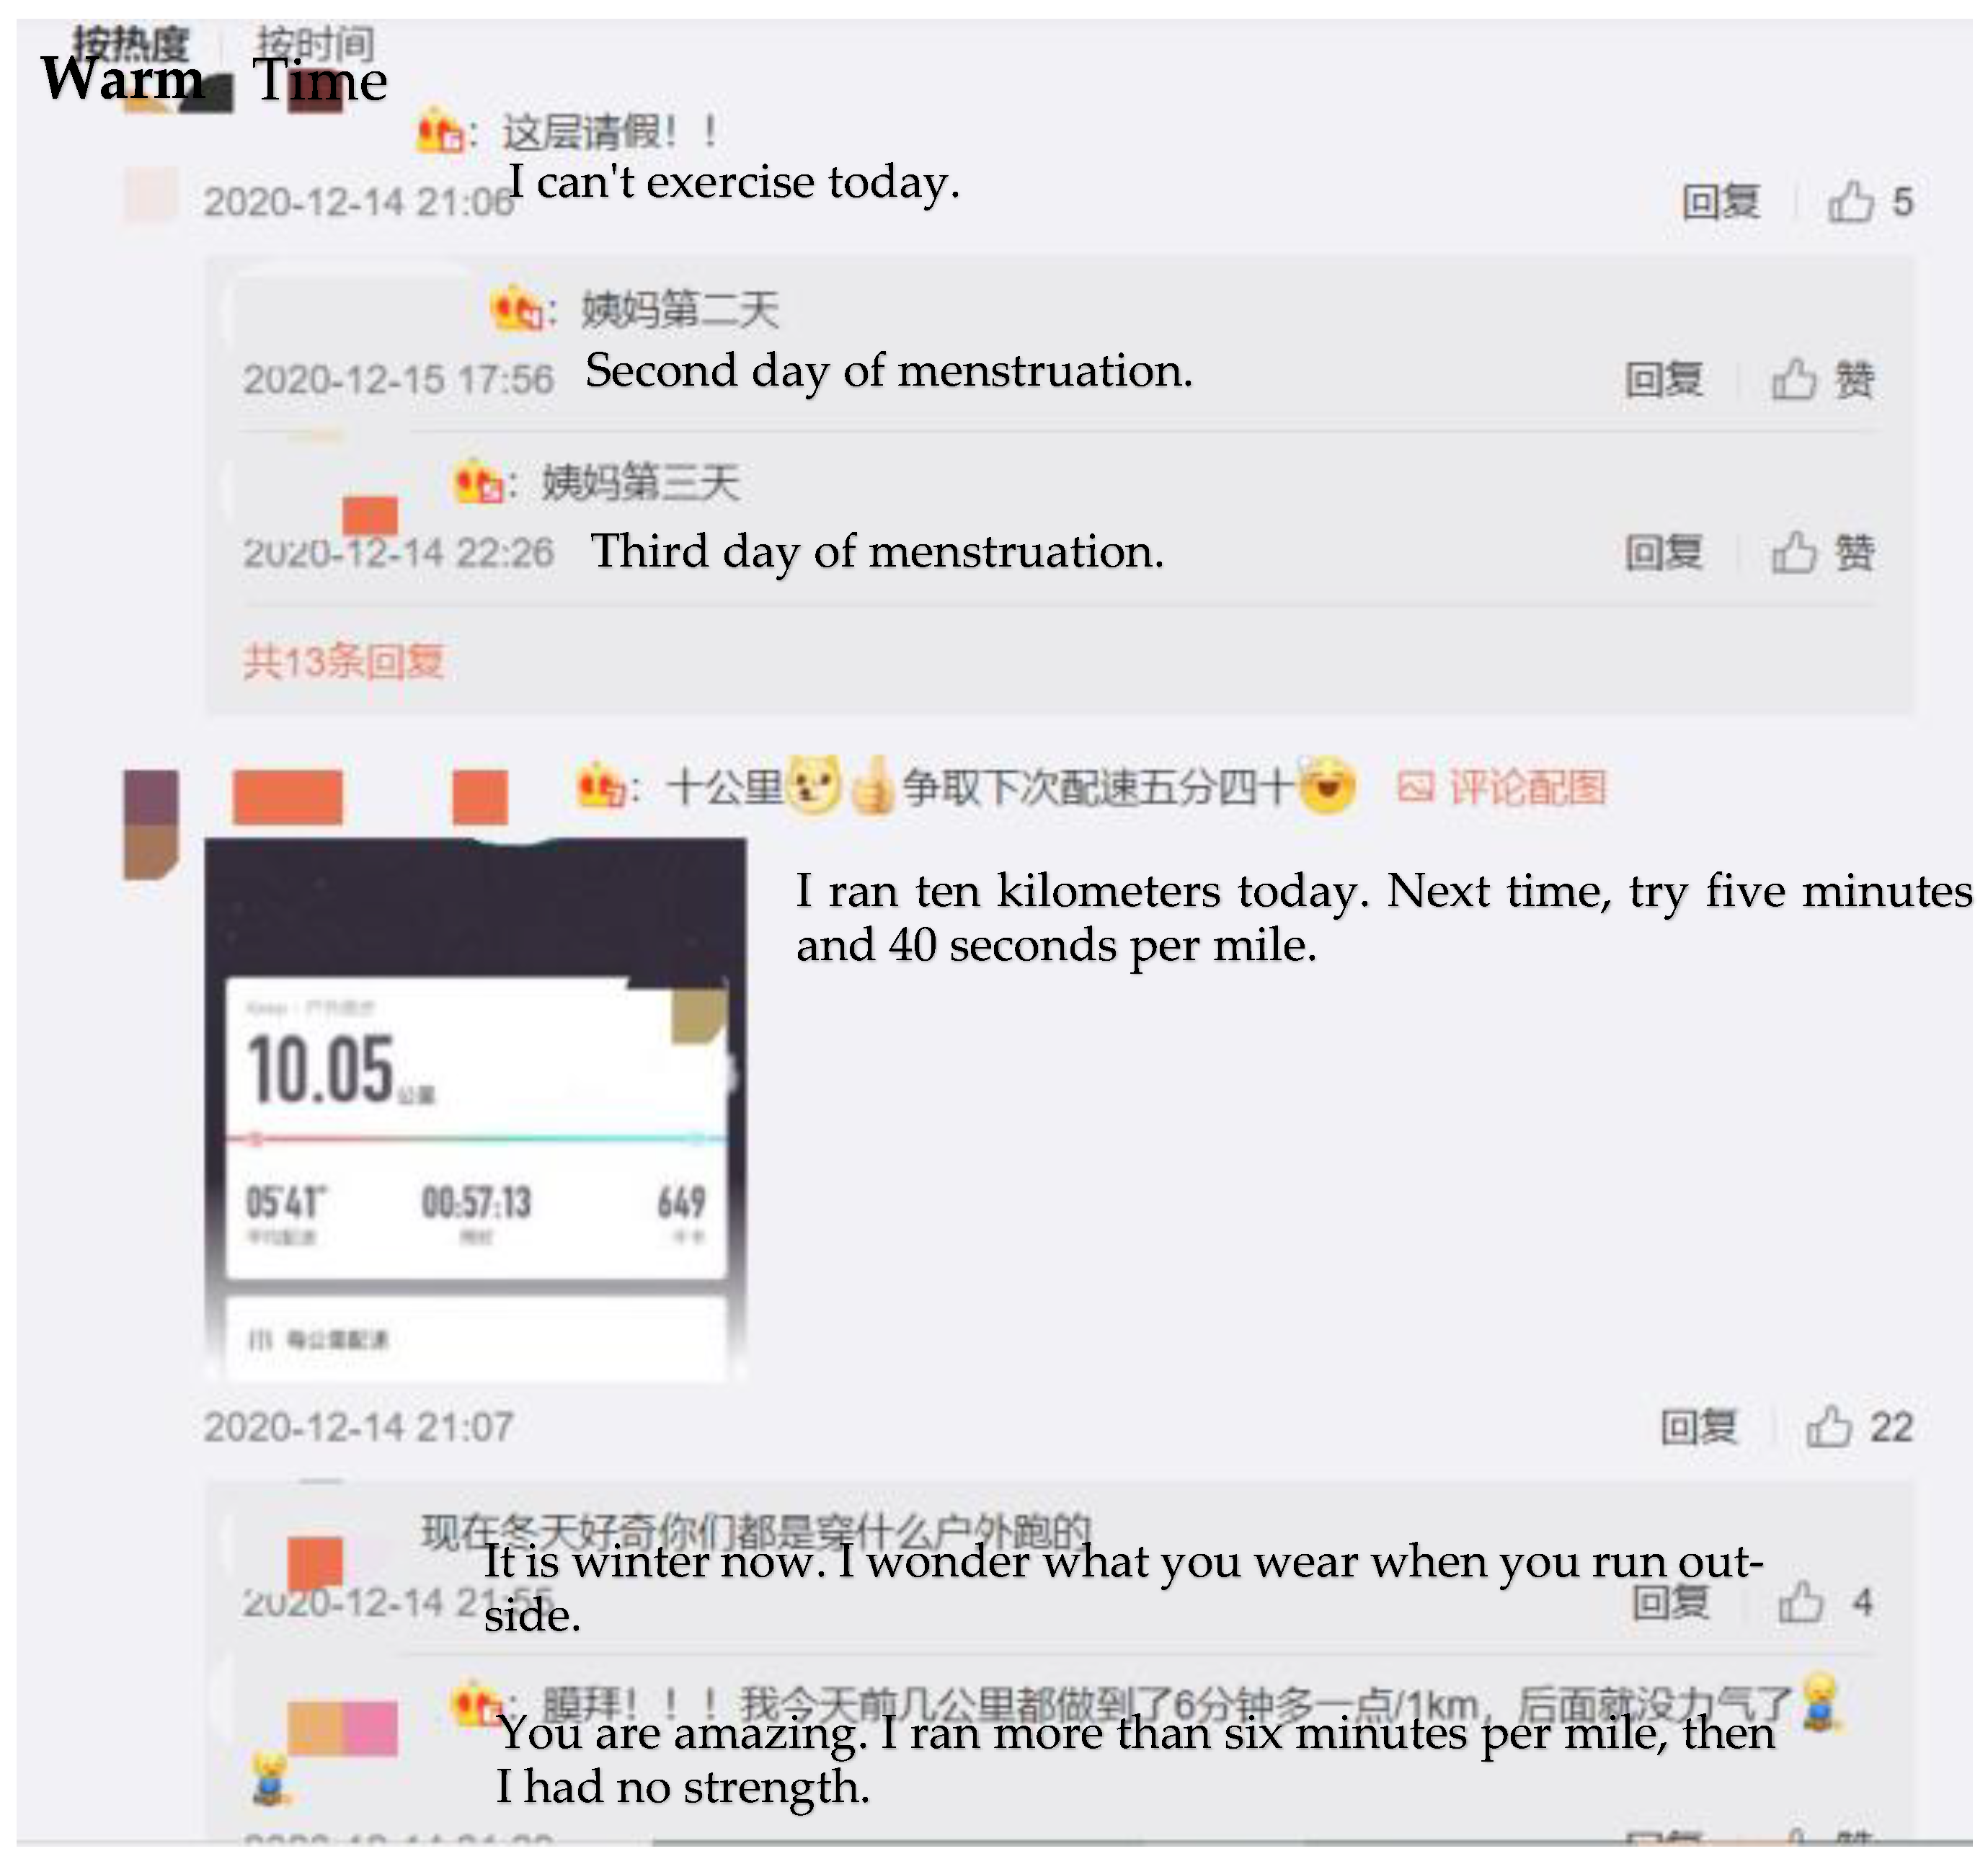
Task: Click the 2020-12-14 21:07 timestamp
Action: pyautogui.click(x=359, y=1427)
